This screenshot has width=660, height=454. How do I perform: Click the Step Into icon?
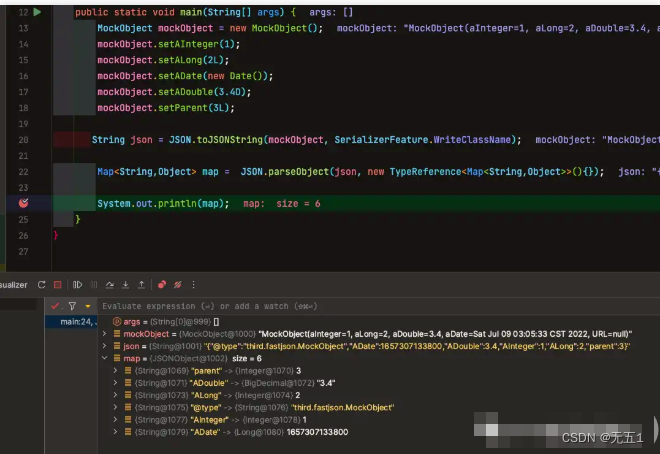tap(125, 285)
